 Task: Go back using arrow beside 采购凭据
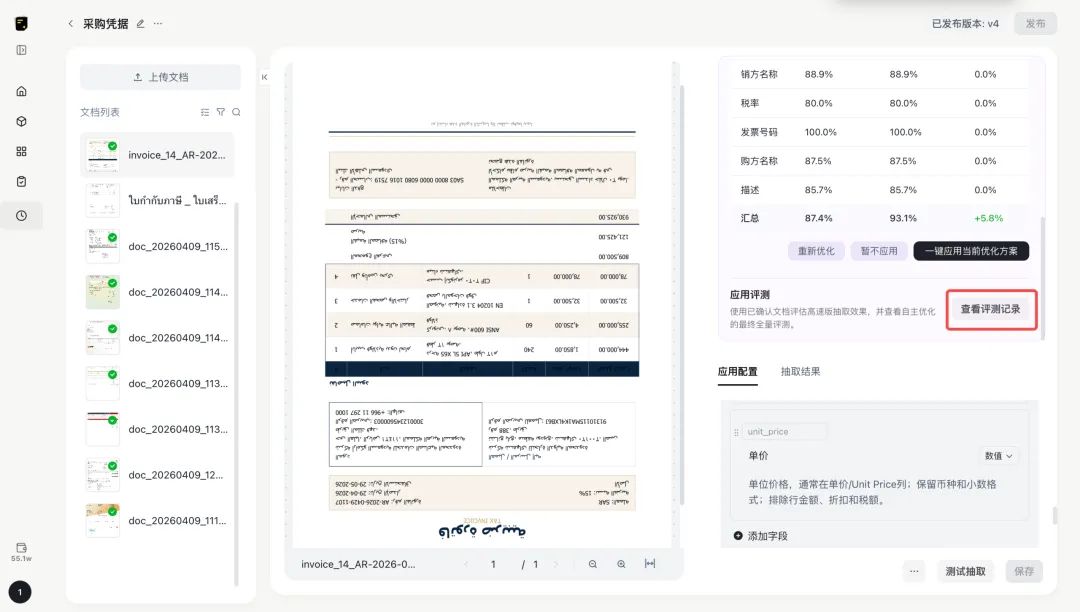tap(70, 23)
